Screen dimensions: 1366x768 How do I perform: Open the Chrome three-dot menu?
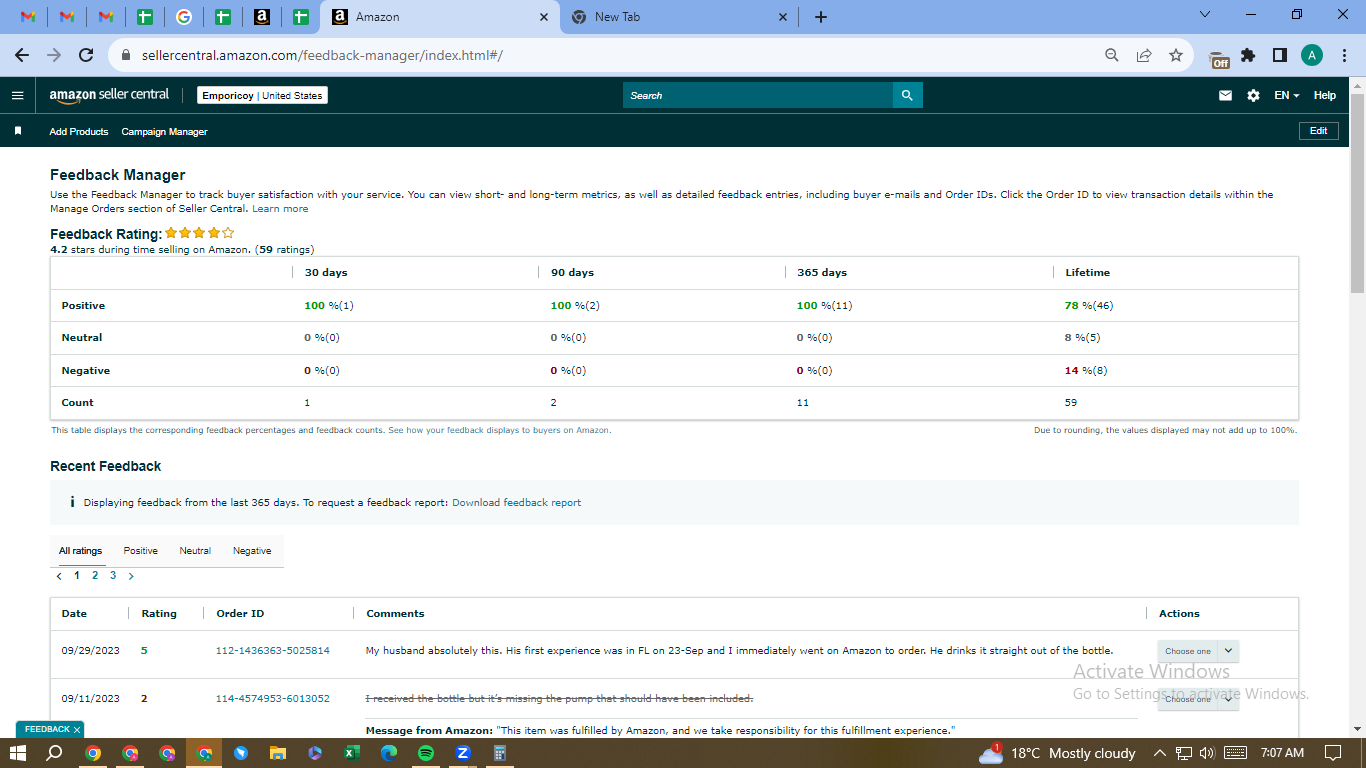pyautogui.click(x=1344, y=56)
